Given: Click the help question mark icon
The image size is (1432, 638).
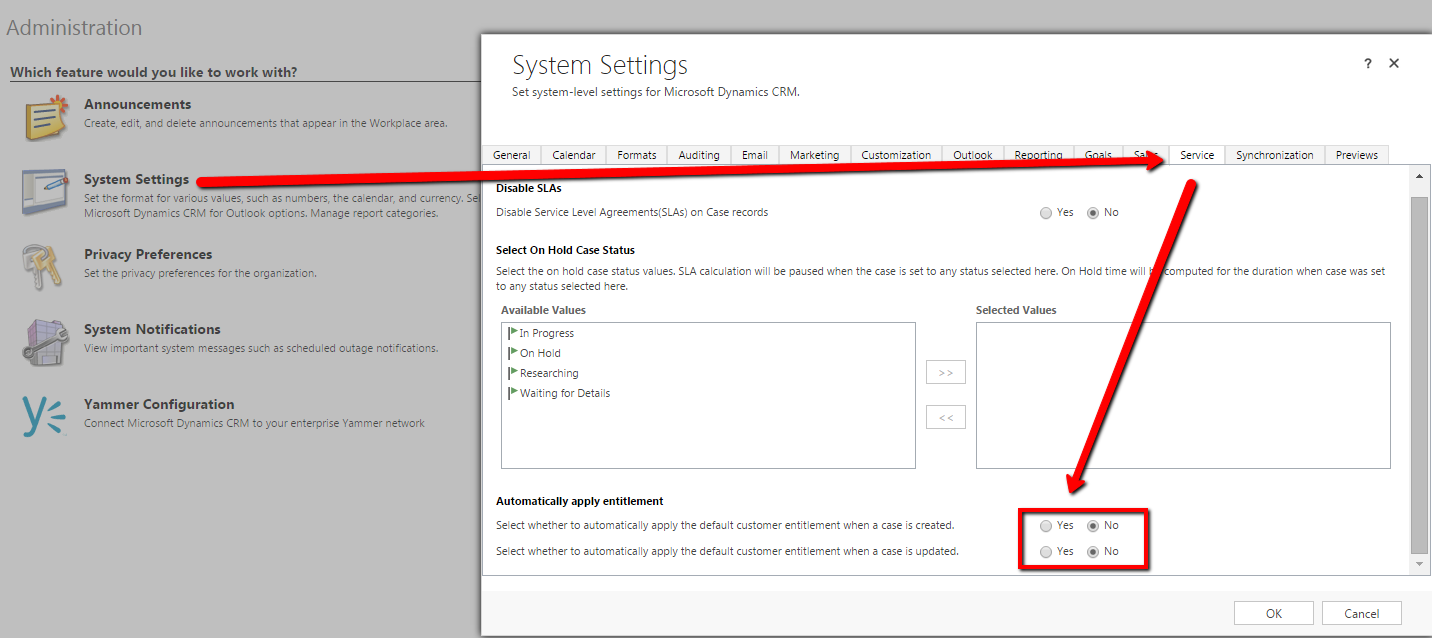Looking at the screenshot, I should [1368, 63].
